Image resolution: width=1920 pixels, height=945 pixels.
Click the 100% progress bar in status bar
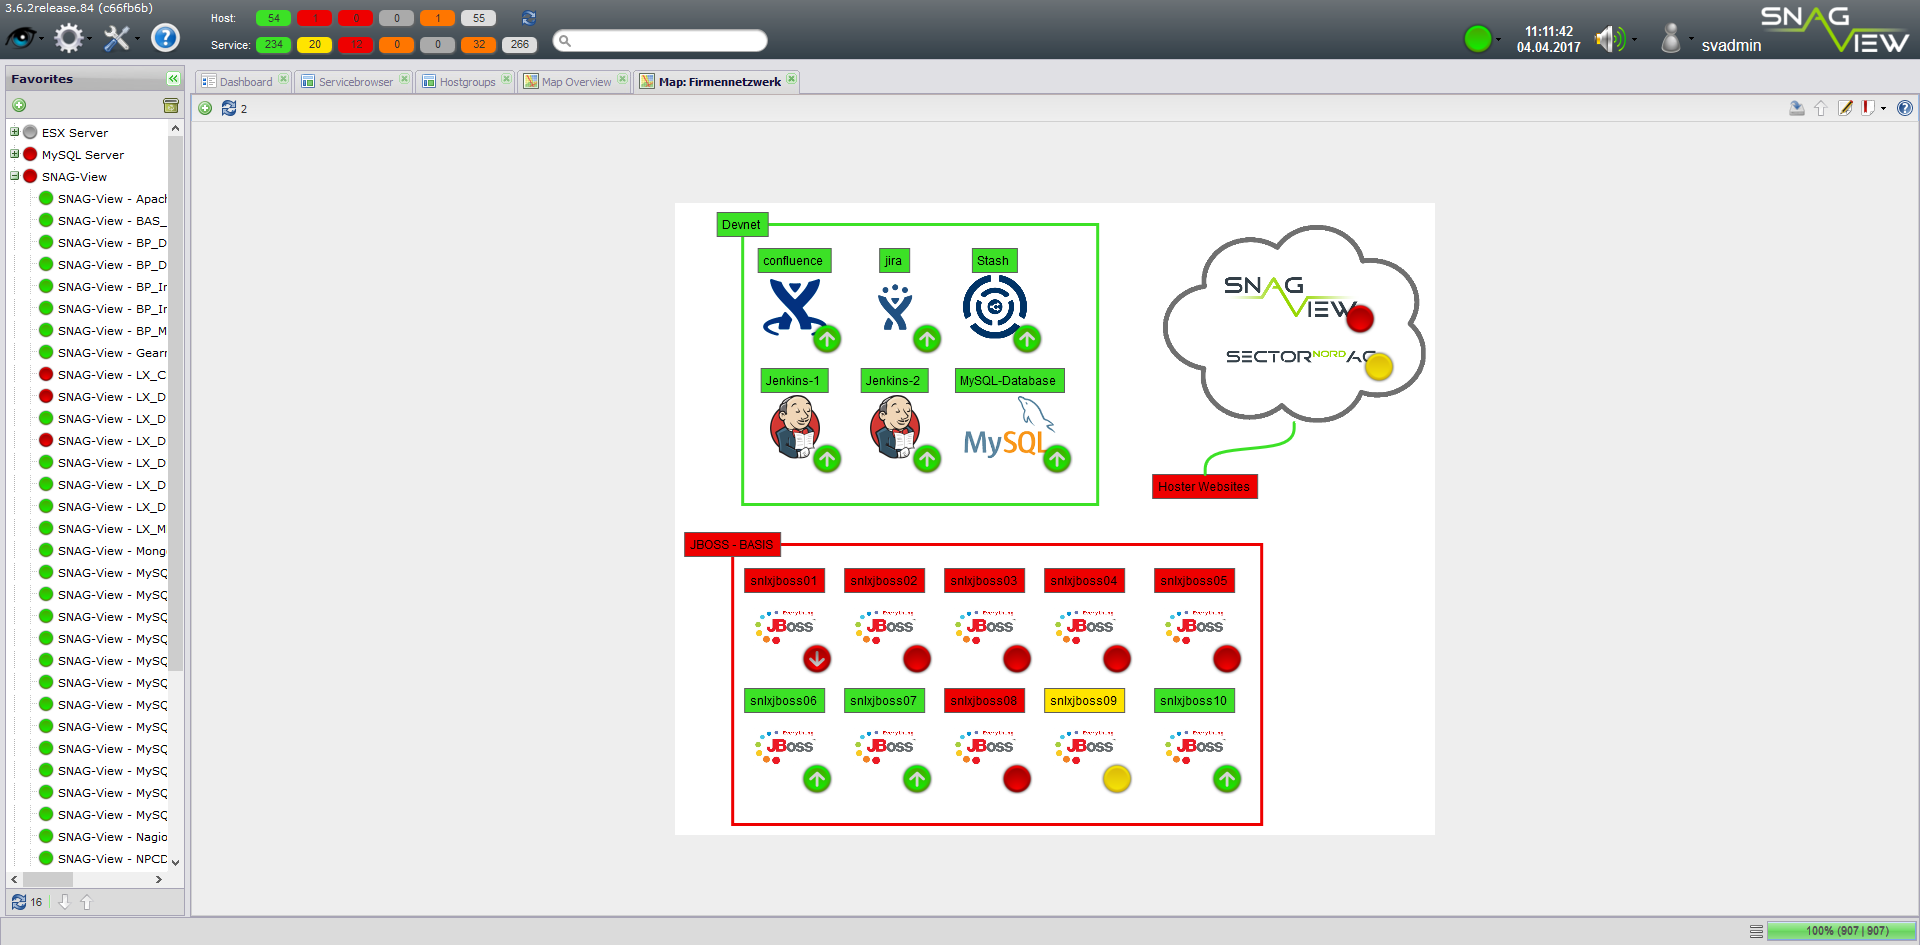[1841, 931]
